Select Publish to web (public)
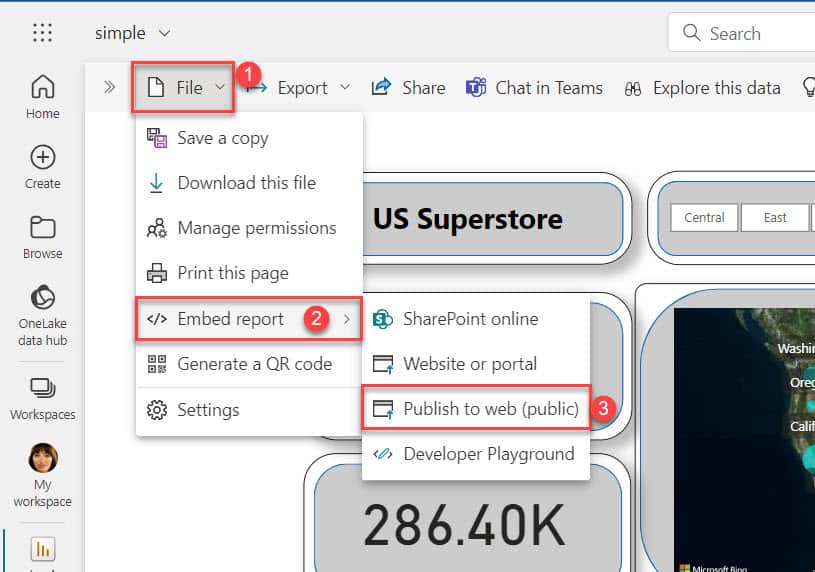Image resolution: width=815 pixels, height=572 pixels. 476,408
